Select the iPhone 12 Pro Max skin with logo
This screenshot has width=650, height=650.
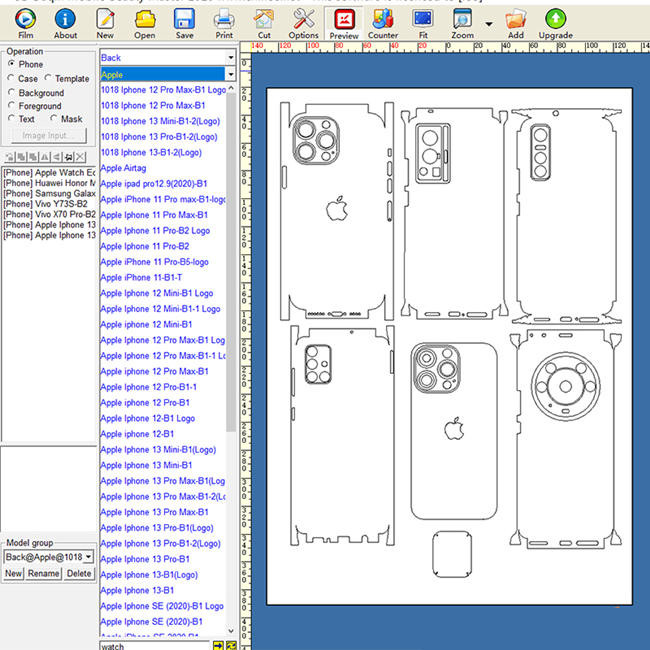tap(337, 211)
